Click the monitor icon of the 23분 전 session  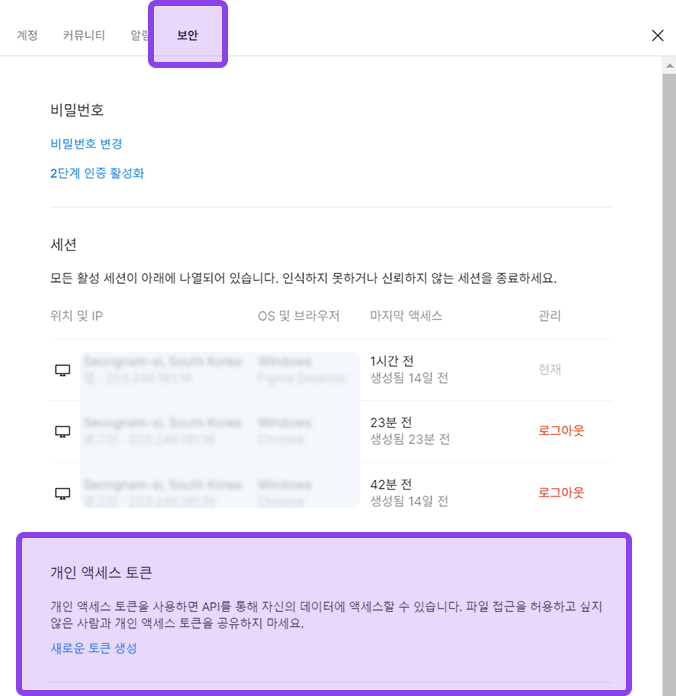point(63,431)
